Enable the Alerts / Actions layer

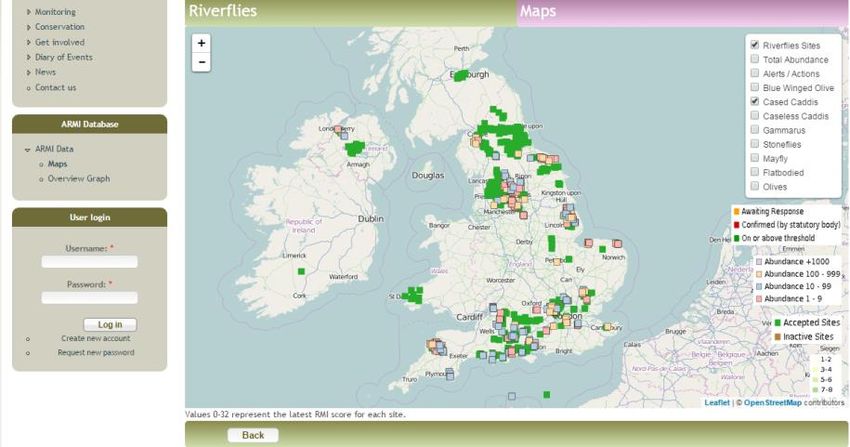tap(755, 73)
